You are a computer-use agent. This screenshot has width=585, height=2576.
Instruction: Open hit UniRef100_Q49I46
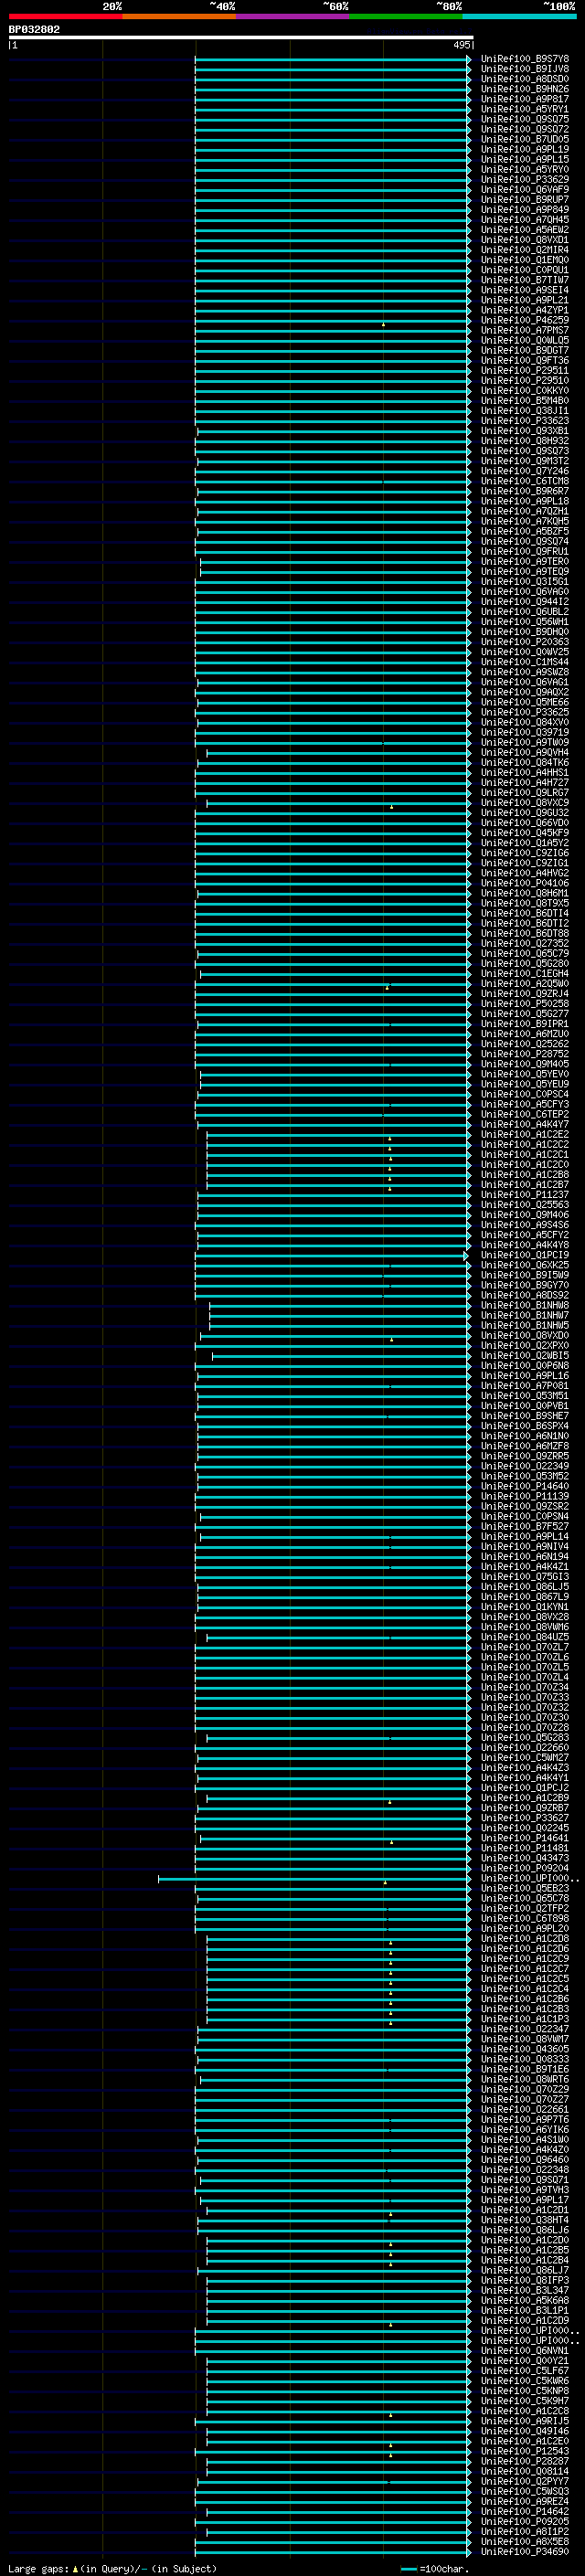click(x=525, y=2432)
